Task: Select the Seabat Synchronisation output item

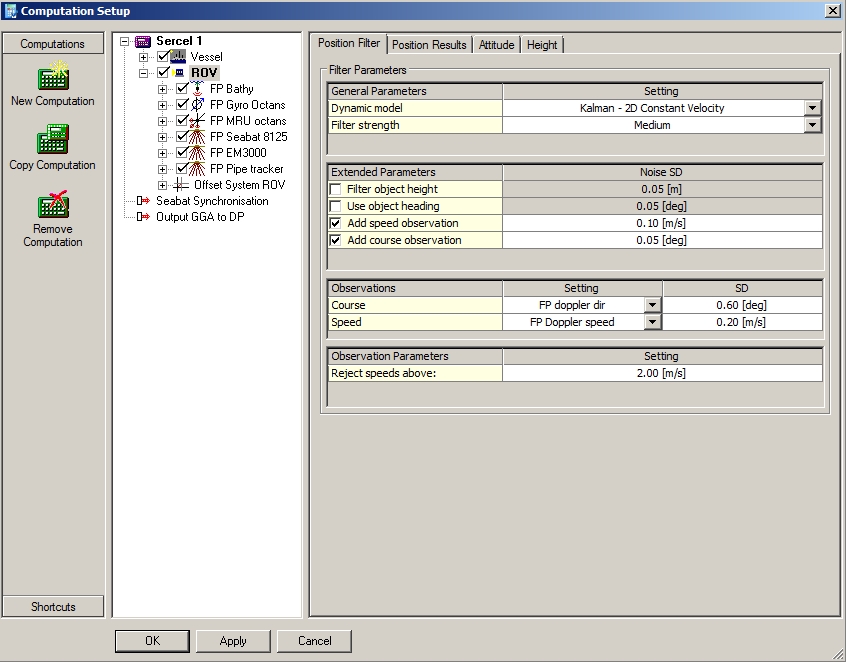Action: [211, 201]
